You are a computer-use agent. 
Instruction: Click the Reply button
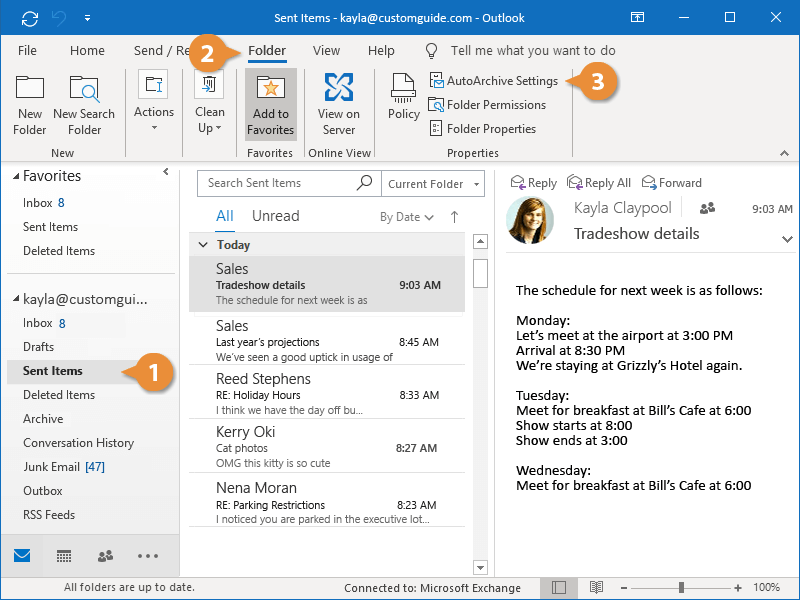click(x=534, y=182)
